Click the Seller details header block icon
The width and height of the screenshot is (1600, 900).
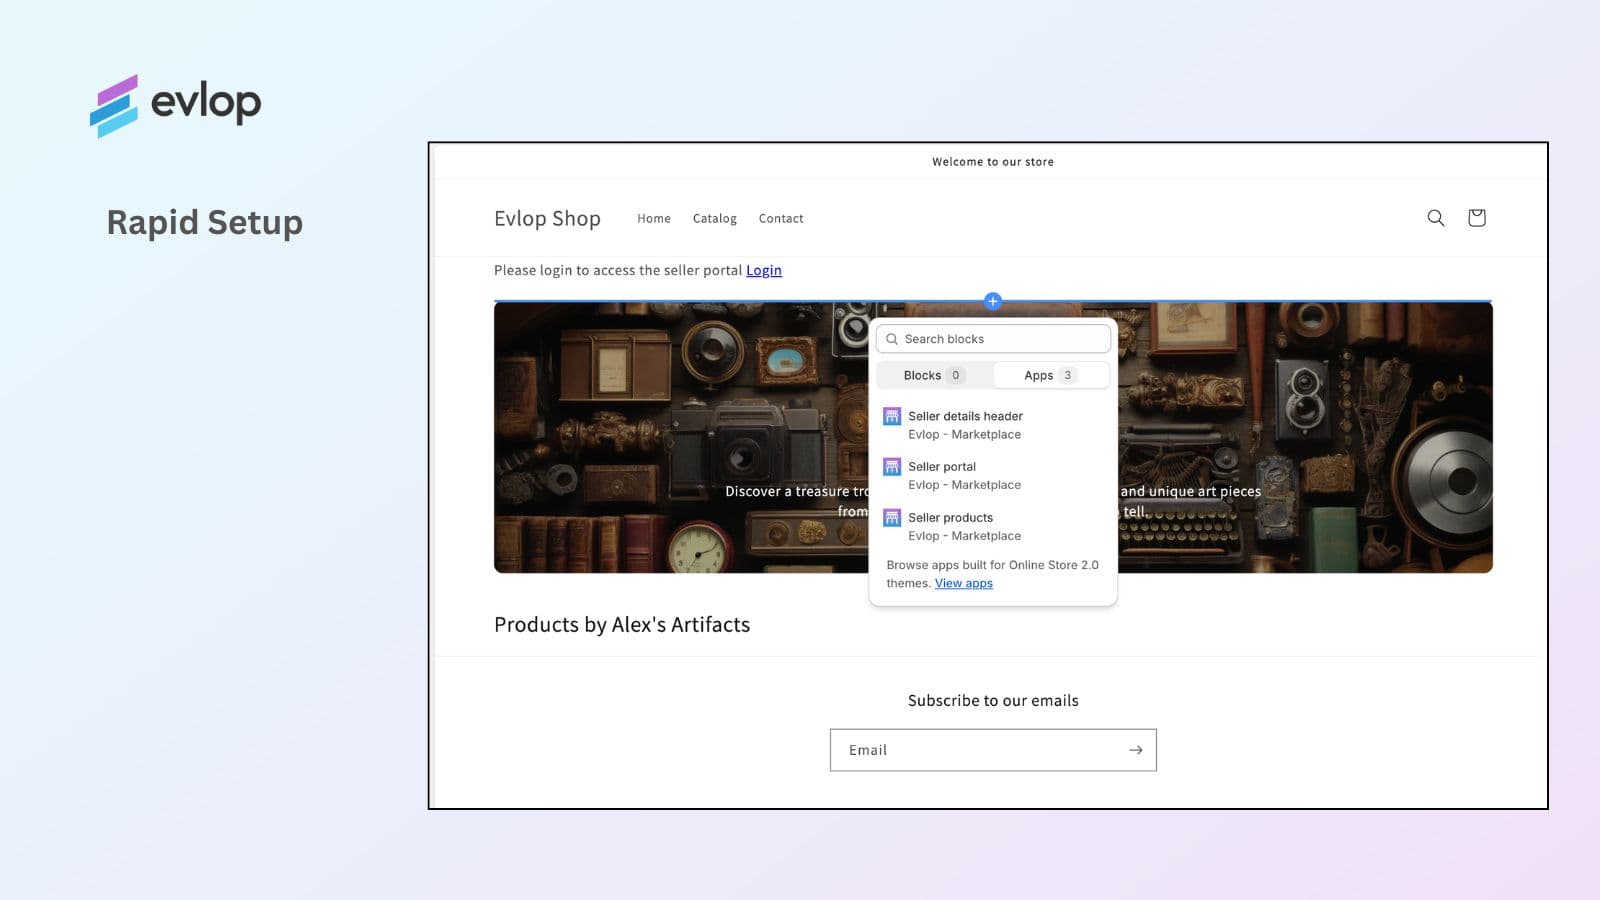coord(892,417)
